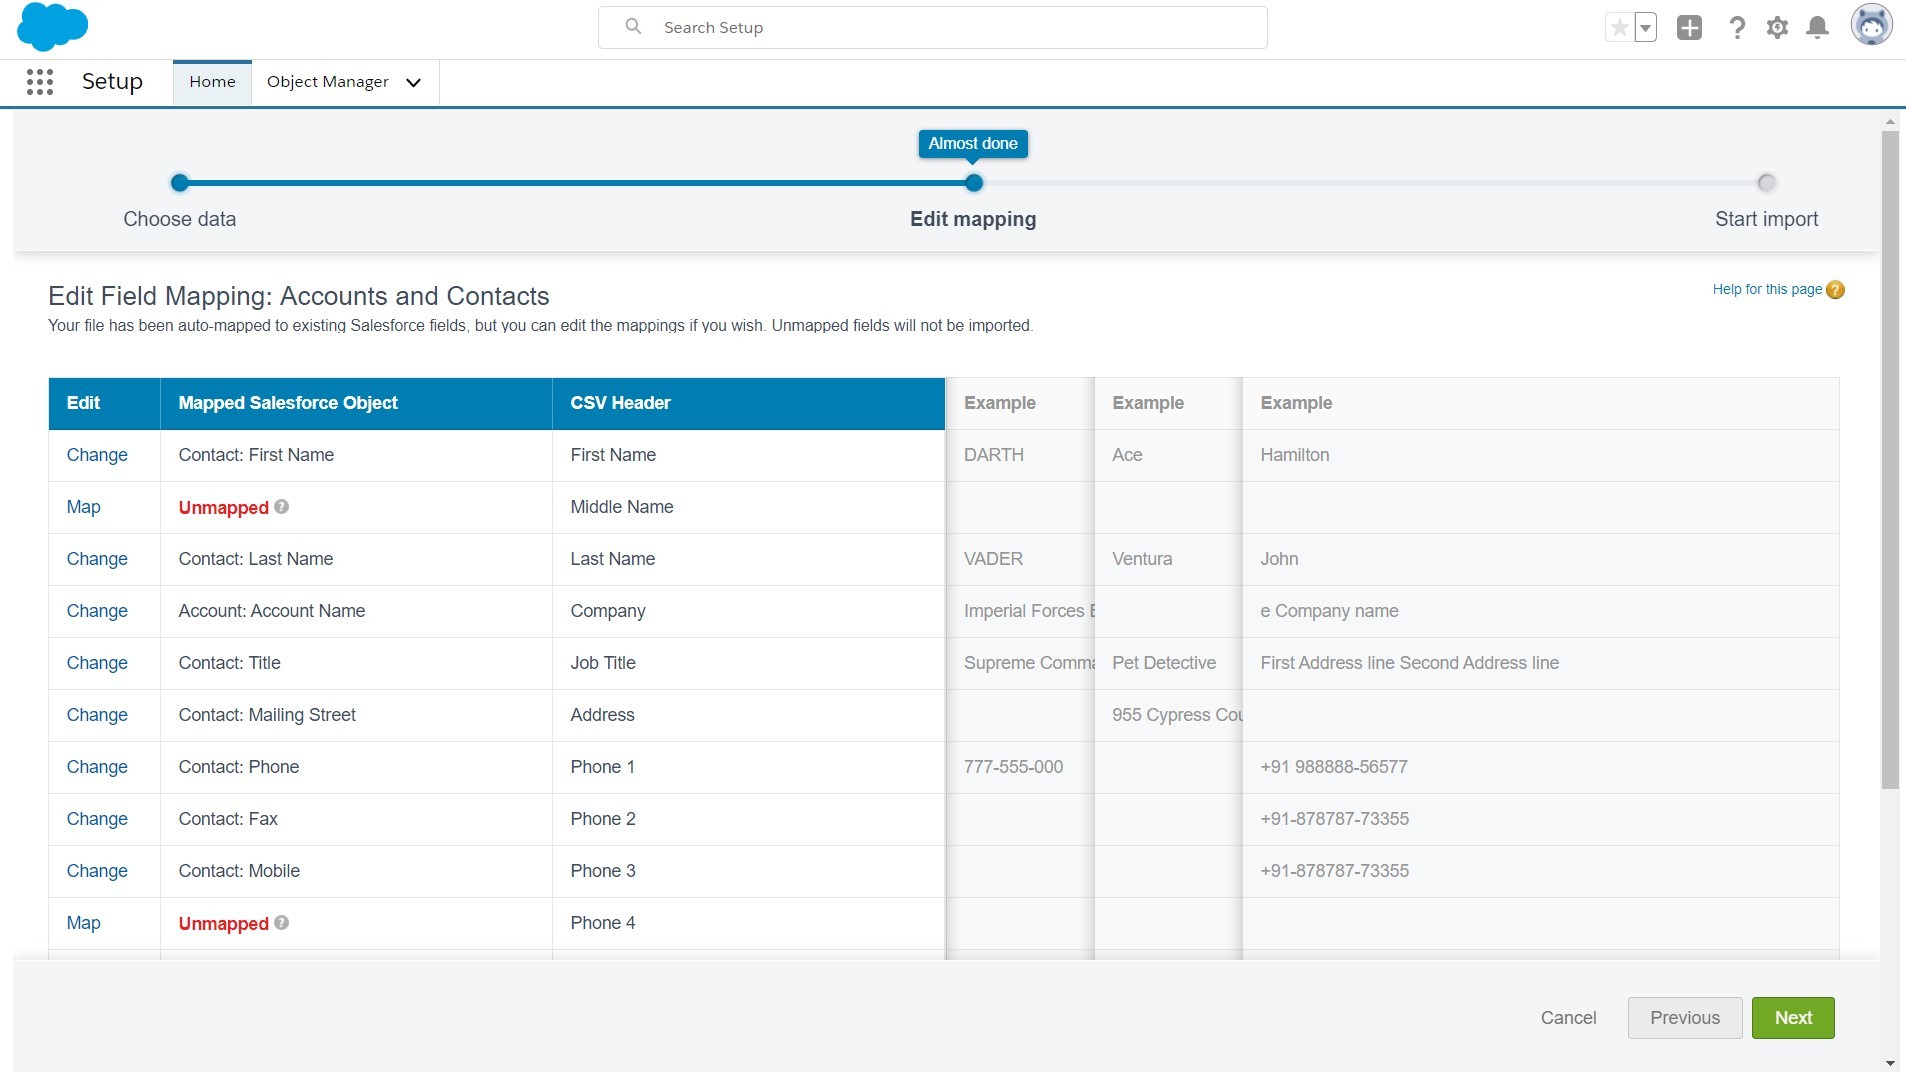Click the help icon next to Help for this page
This screenshot has height=1072, width=1906.
pos(1835,290)
